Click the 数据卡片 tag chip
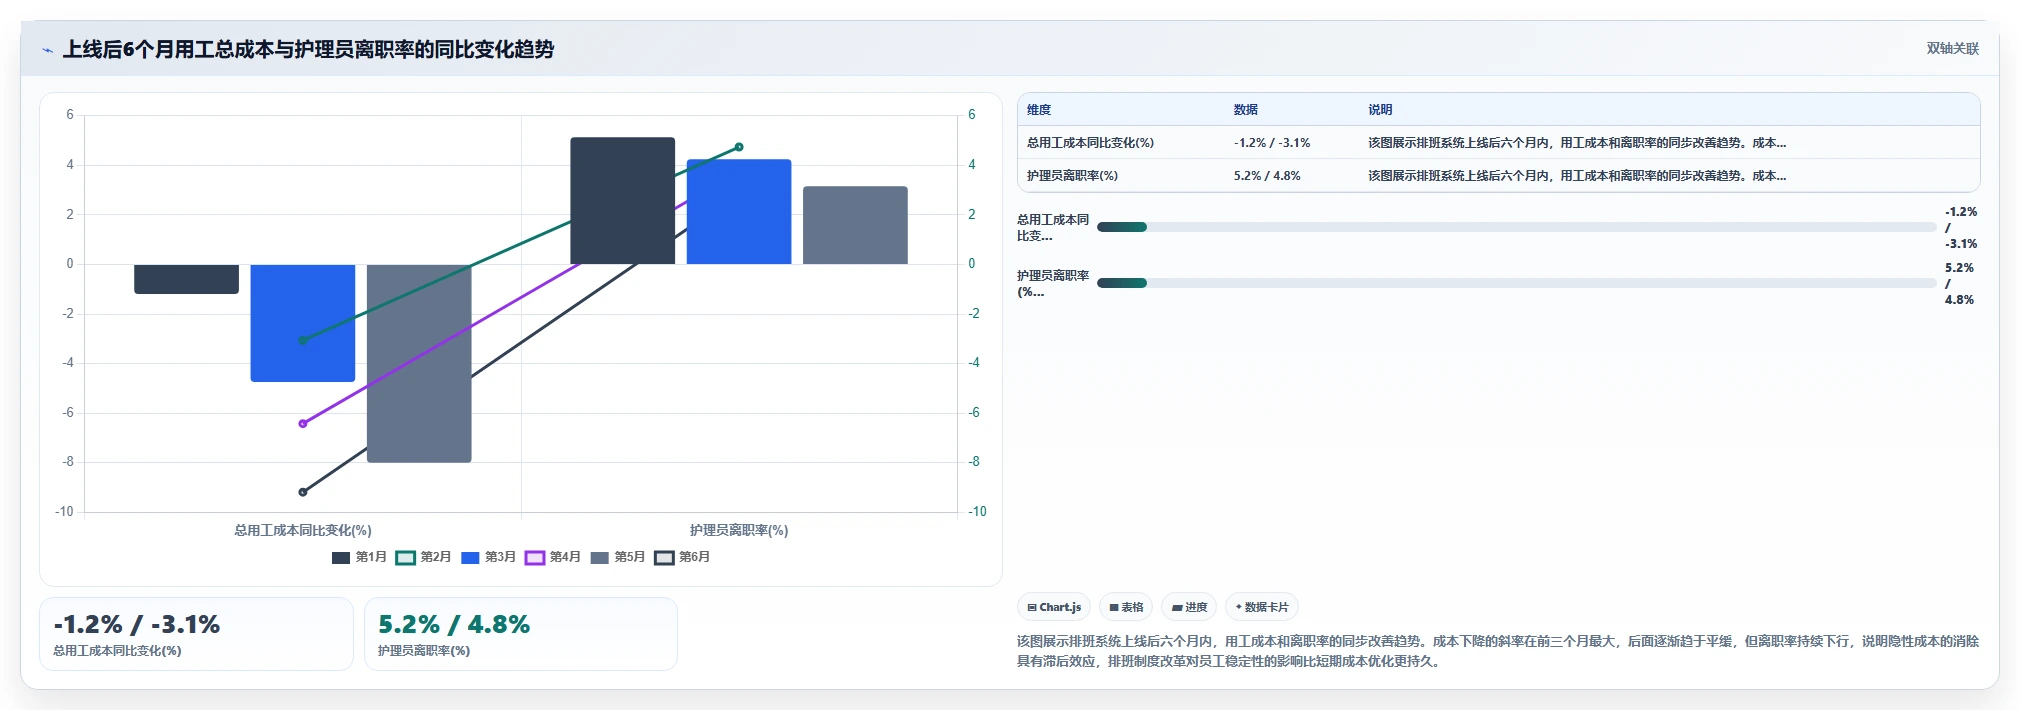Screen dimensions: 2020x710 [1262, 607]
